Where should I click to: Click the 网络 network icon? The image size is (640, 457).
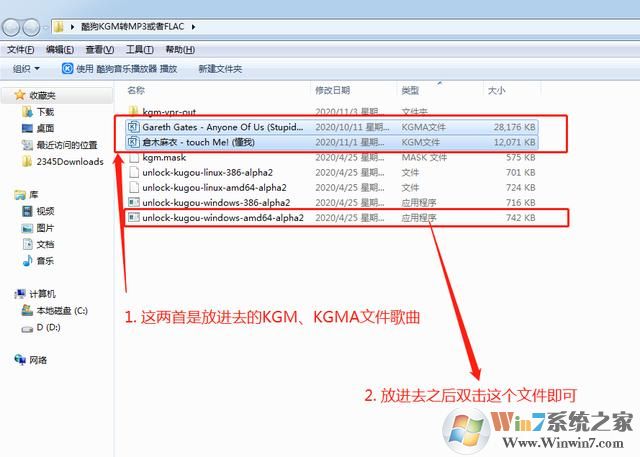[20, 359]
